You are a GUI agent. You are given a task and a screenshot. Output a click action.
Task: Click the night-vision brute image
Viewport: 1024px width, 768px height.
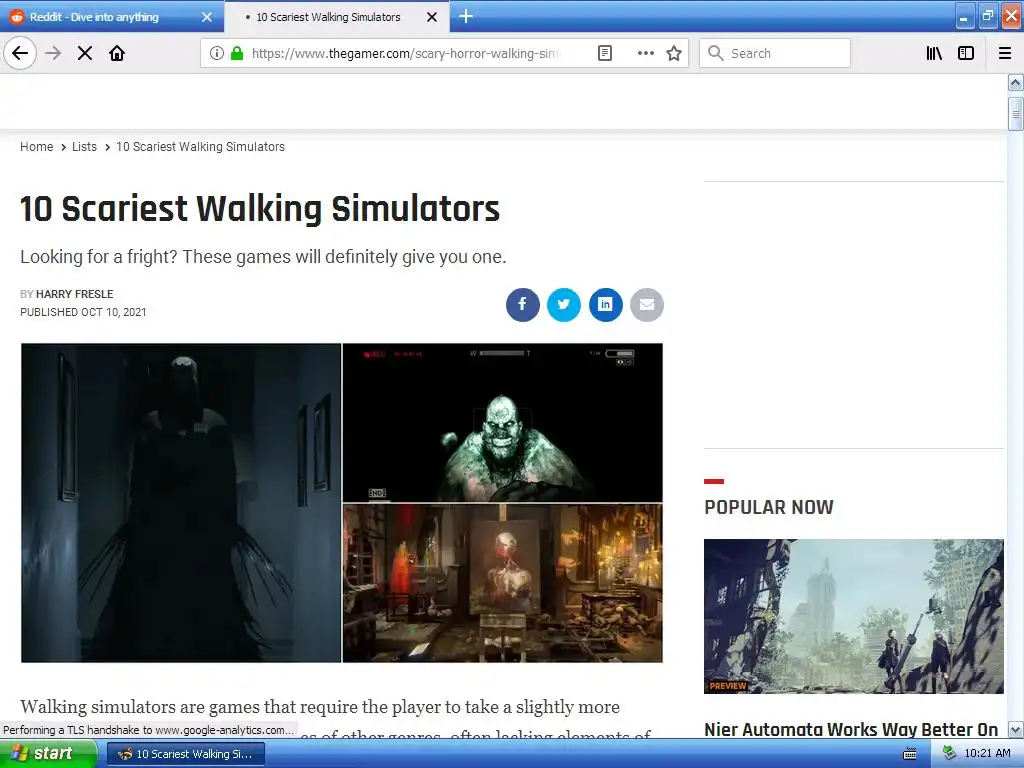click(x=502, y=423)
